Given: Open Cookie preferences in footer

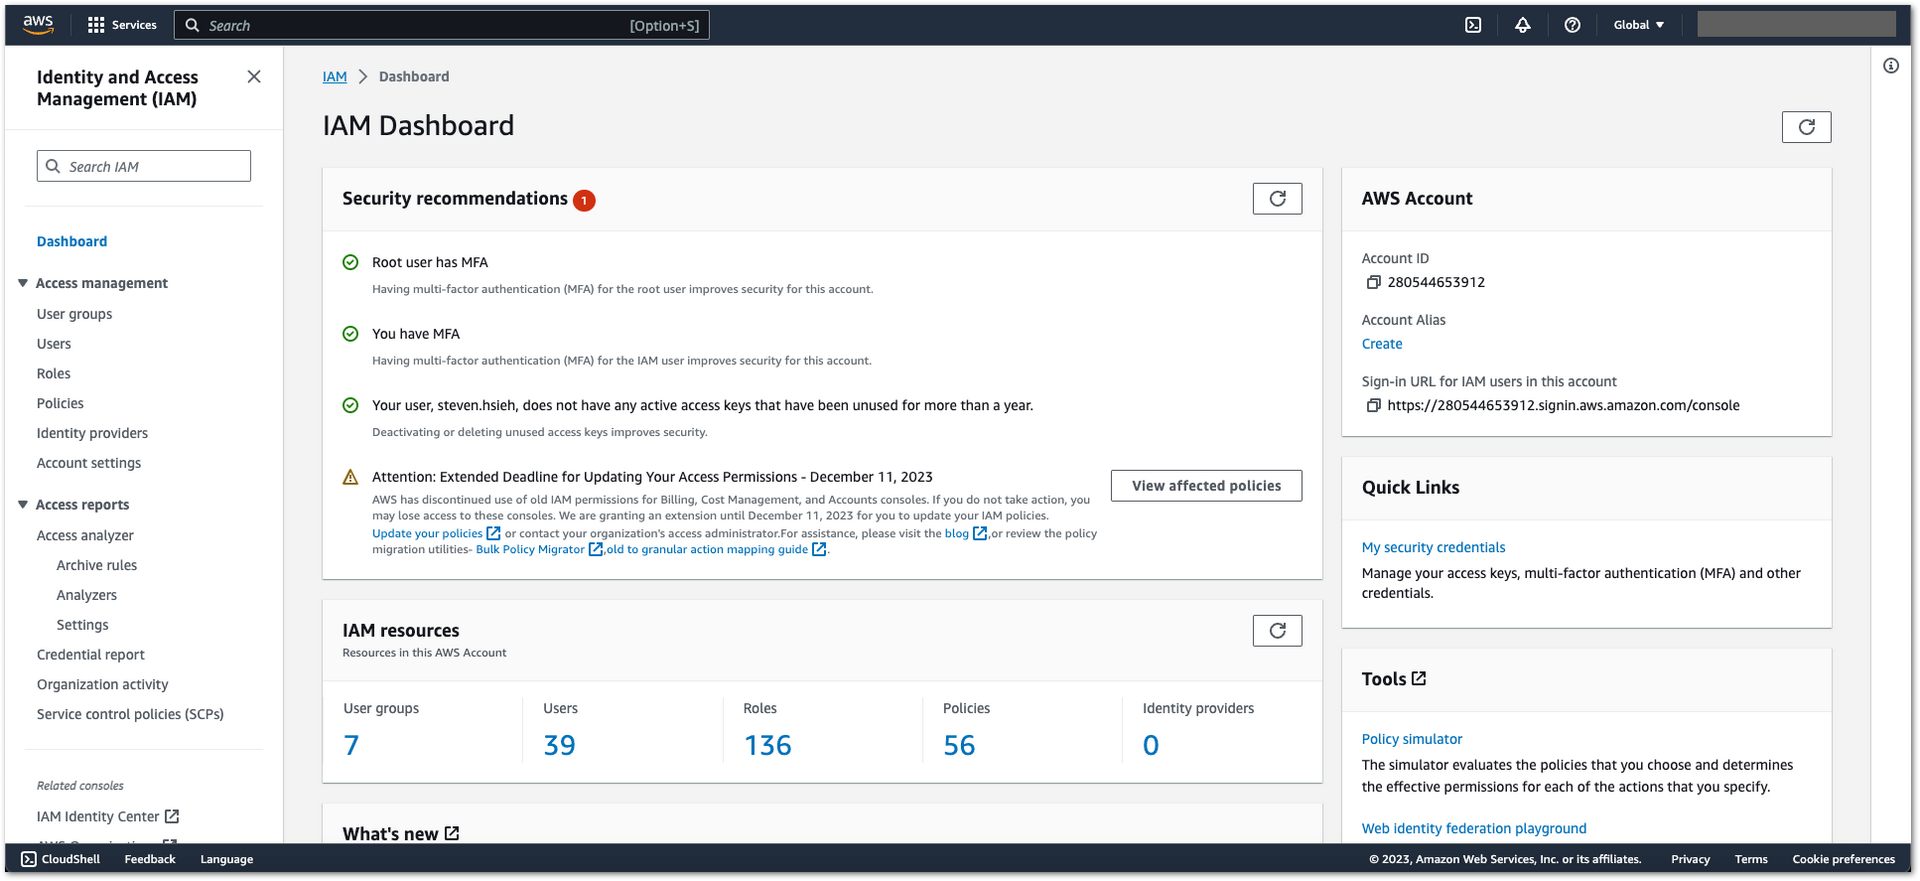Looking at the screenshot, I should coord(1843,859).
